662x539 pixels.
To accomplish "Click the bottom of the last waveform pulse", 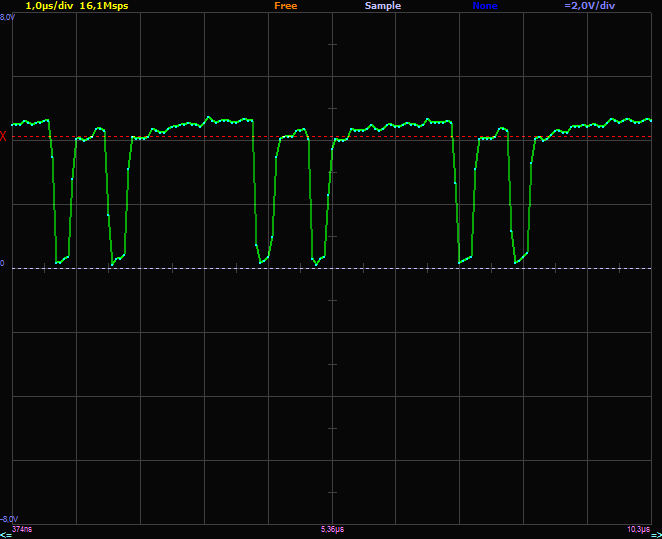I will coord(520,260).
